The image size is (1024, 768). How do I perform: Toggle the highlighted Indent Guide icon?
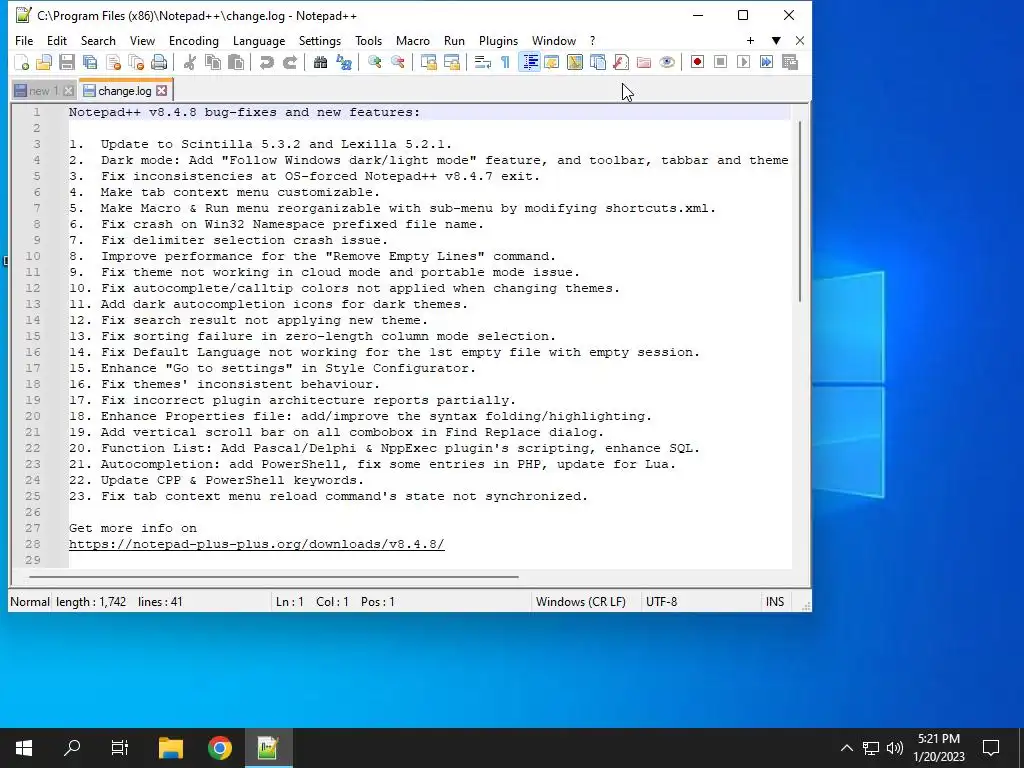(x=529, y=62)
